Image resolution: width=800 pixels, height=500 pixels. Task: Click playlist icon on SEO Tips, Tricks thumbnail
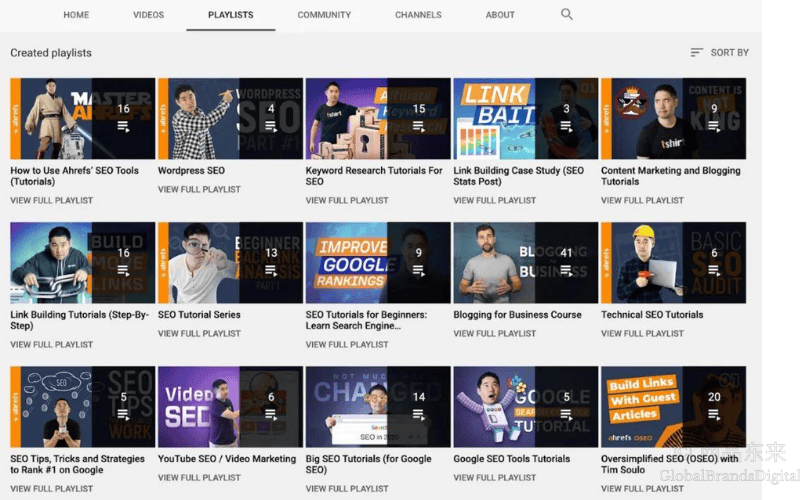click(x=123, y=415)
